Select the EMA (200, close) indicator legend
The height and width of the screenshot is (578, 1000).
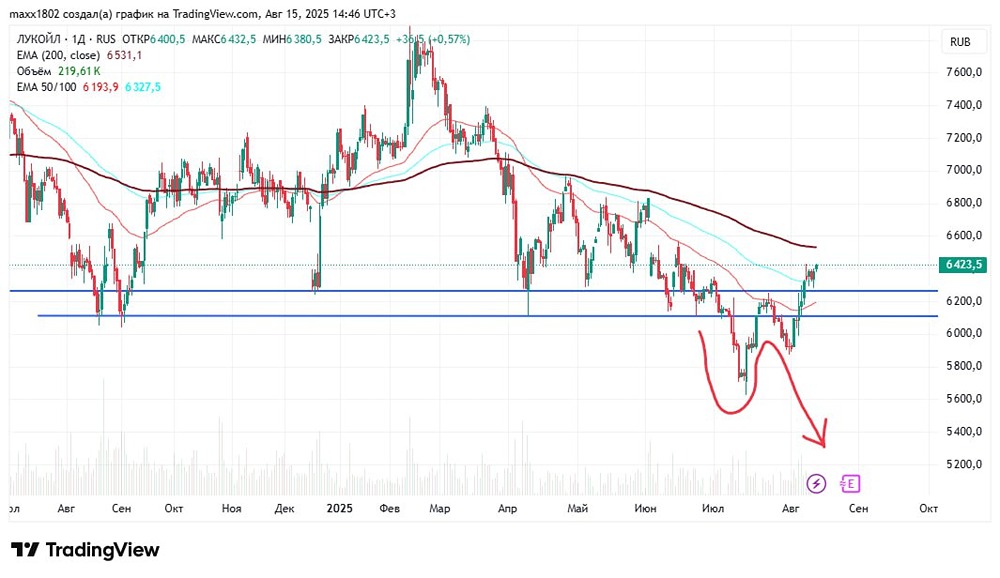58,56
